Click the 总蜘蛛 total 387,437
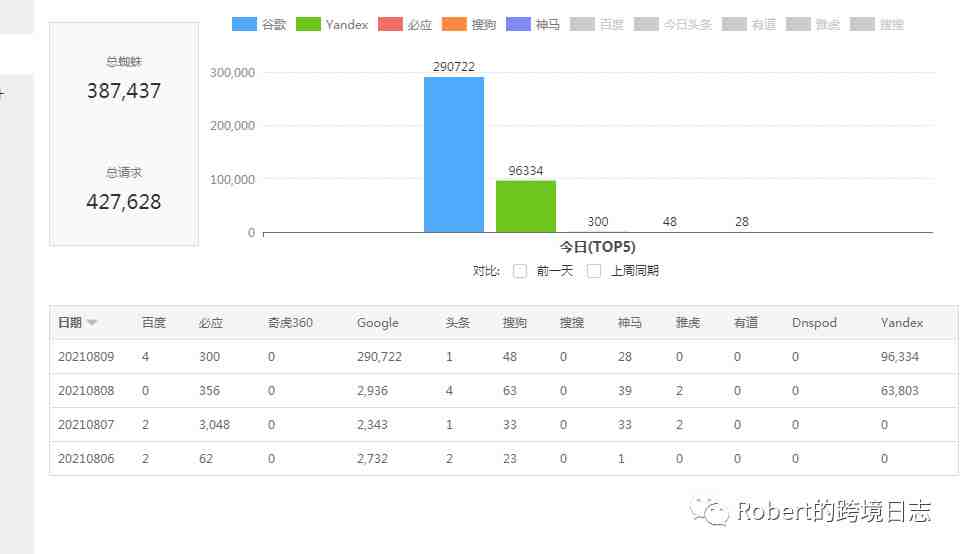Screen dimensions: 963x554 pyautogui.click(x=124, y=91)
